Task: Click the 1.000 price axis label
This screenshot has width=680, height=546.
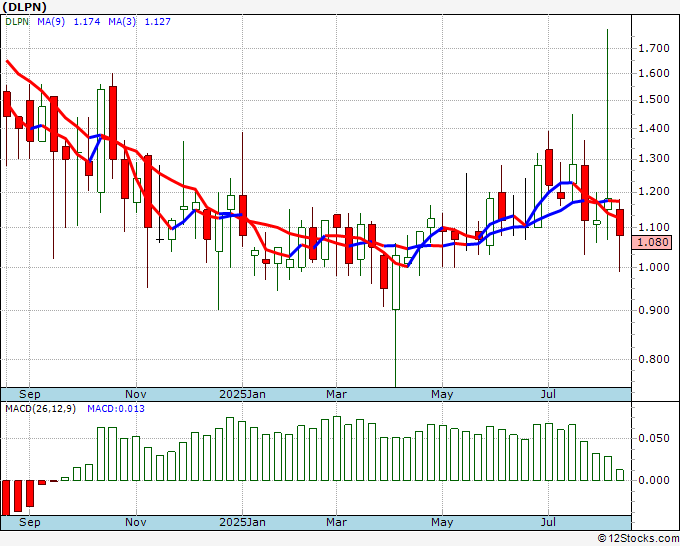Action: [653, 267]
